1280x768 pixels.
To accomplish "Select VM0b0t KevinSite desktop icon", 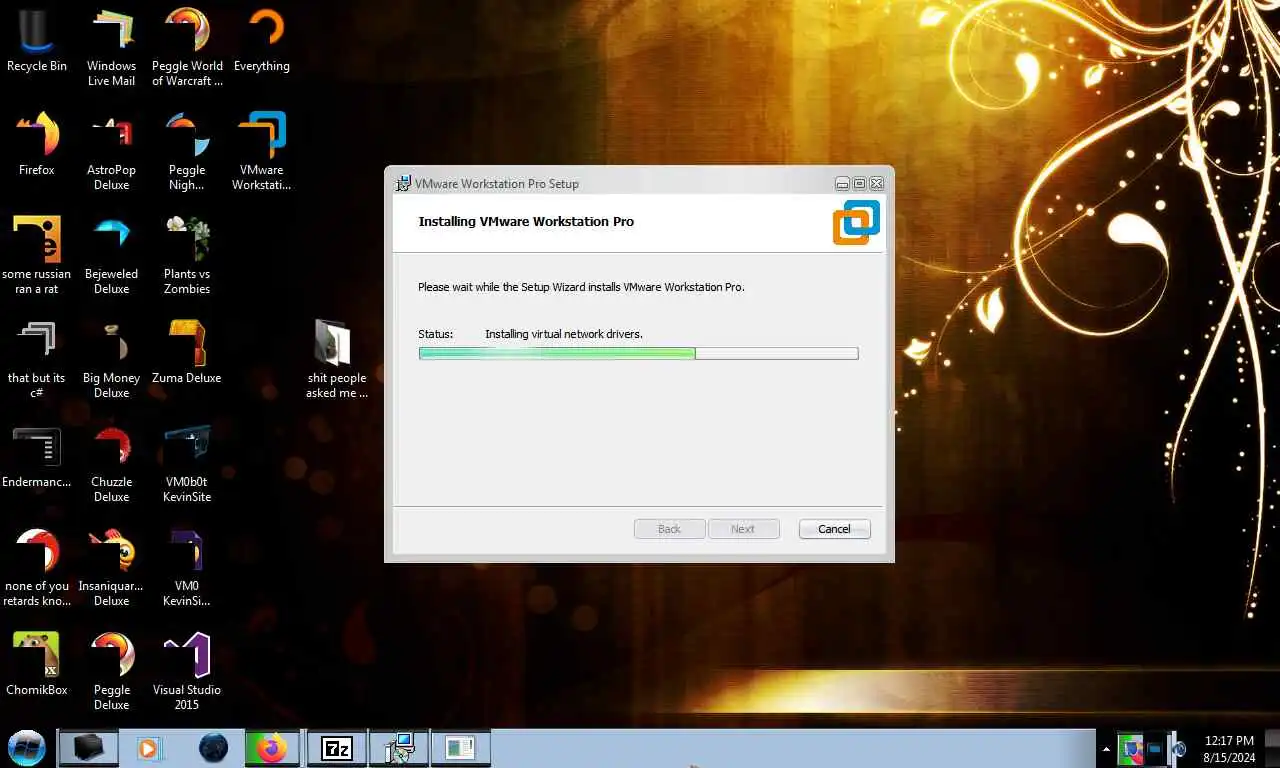I will (x=187, y=463).
